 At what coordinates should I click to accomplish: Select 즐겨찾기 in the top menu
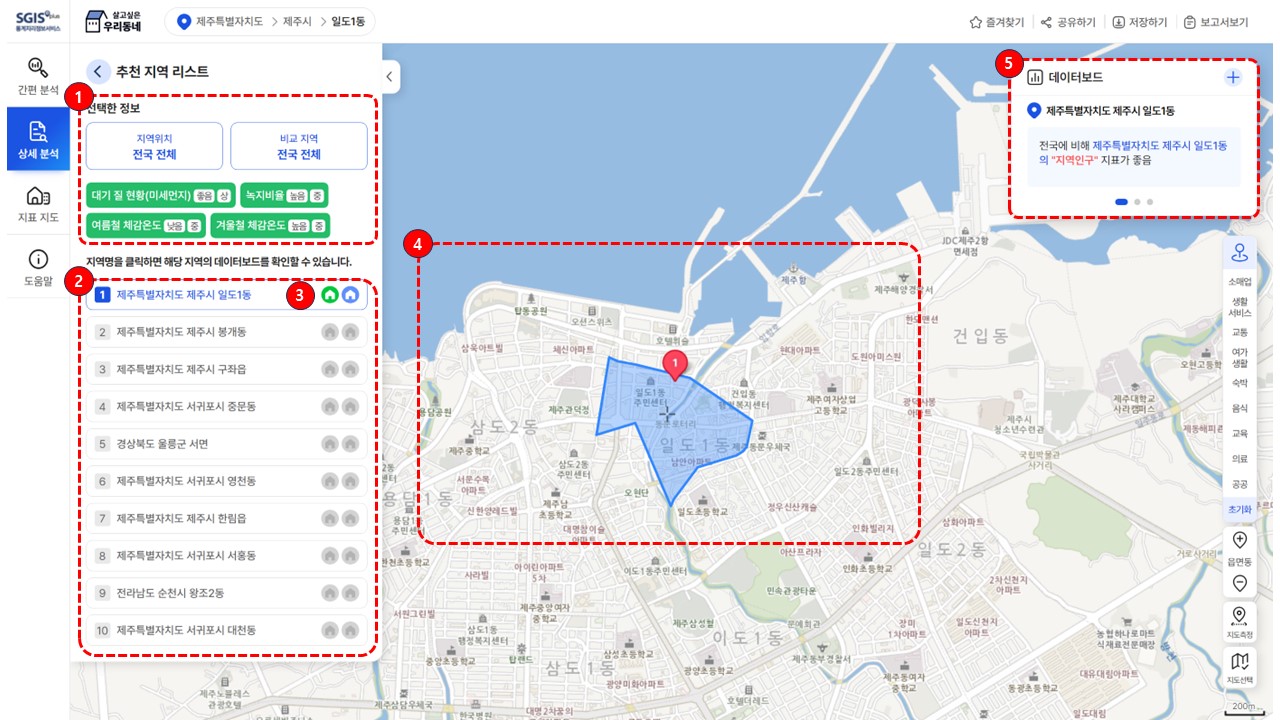click(x=996, y=22)
